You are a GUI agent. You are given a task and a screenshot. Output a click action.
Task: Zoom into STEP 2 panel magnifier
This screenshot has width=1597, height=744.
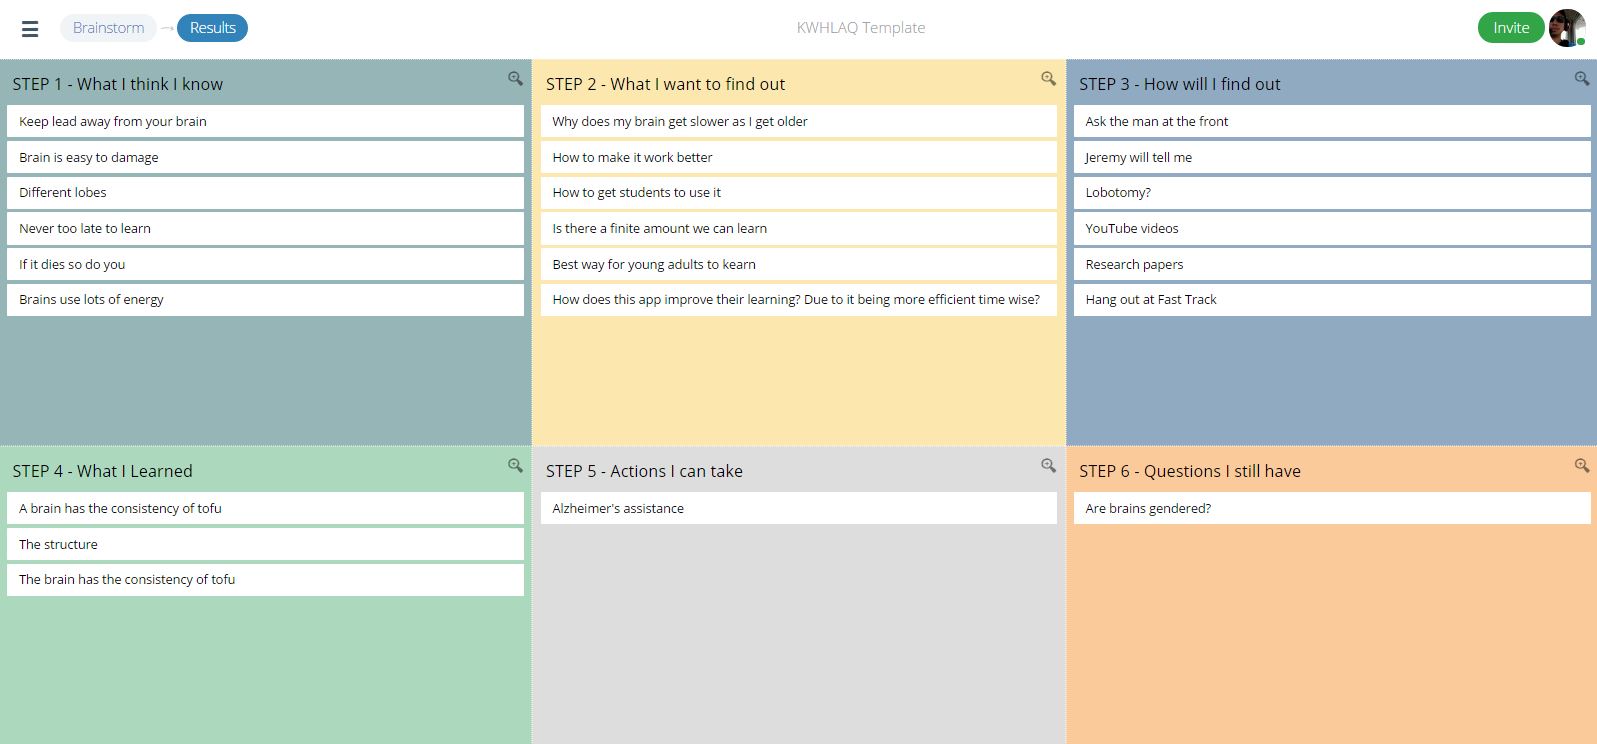[1048, 78]
